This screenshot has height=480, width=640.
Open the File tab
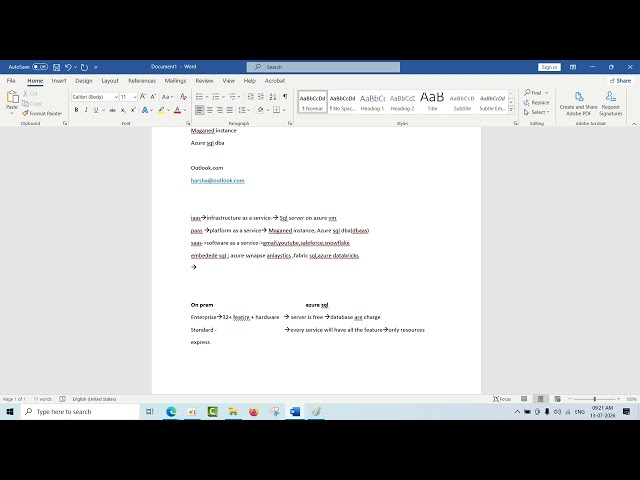11,81
